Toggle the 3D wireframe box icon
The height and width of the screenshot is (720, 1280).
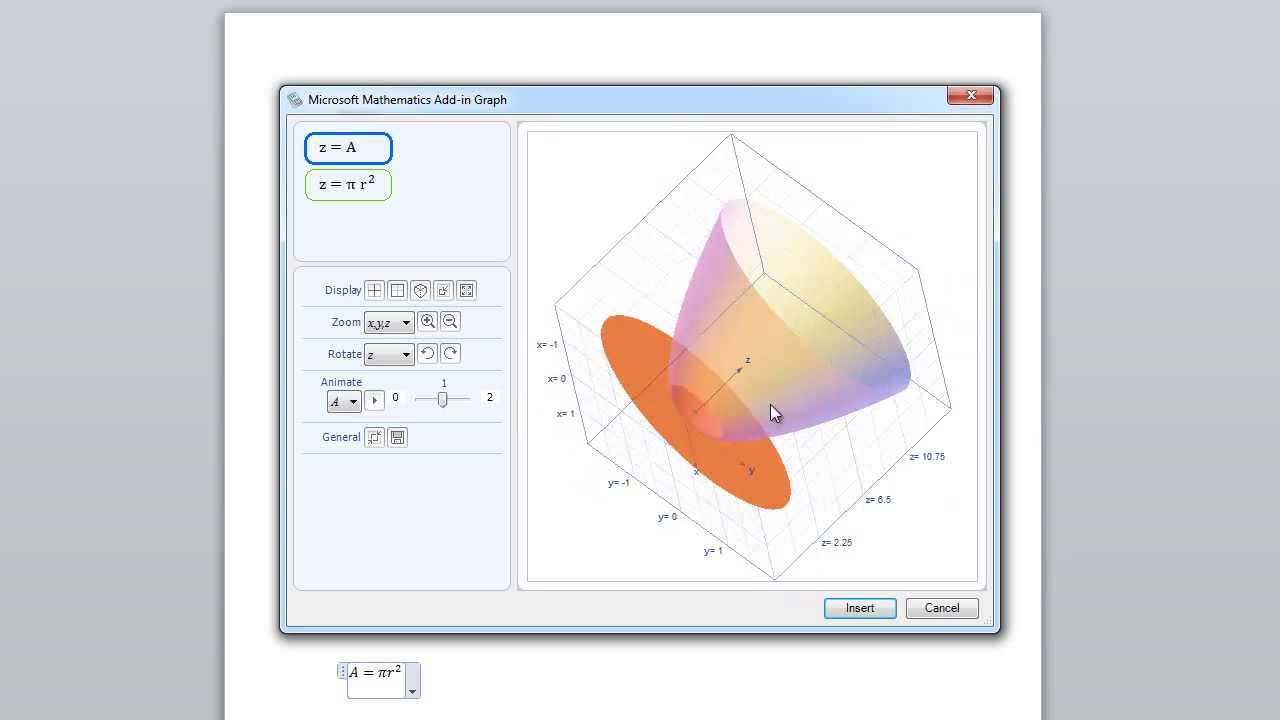click(420, 290)
